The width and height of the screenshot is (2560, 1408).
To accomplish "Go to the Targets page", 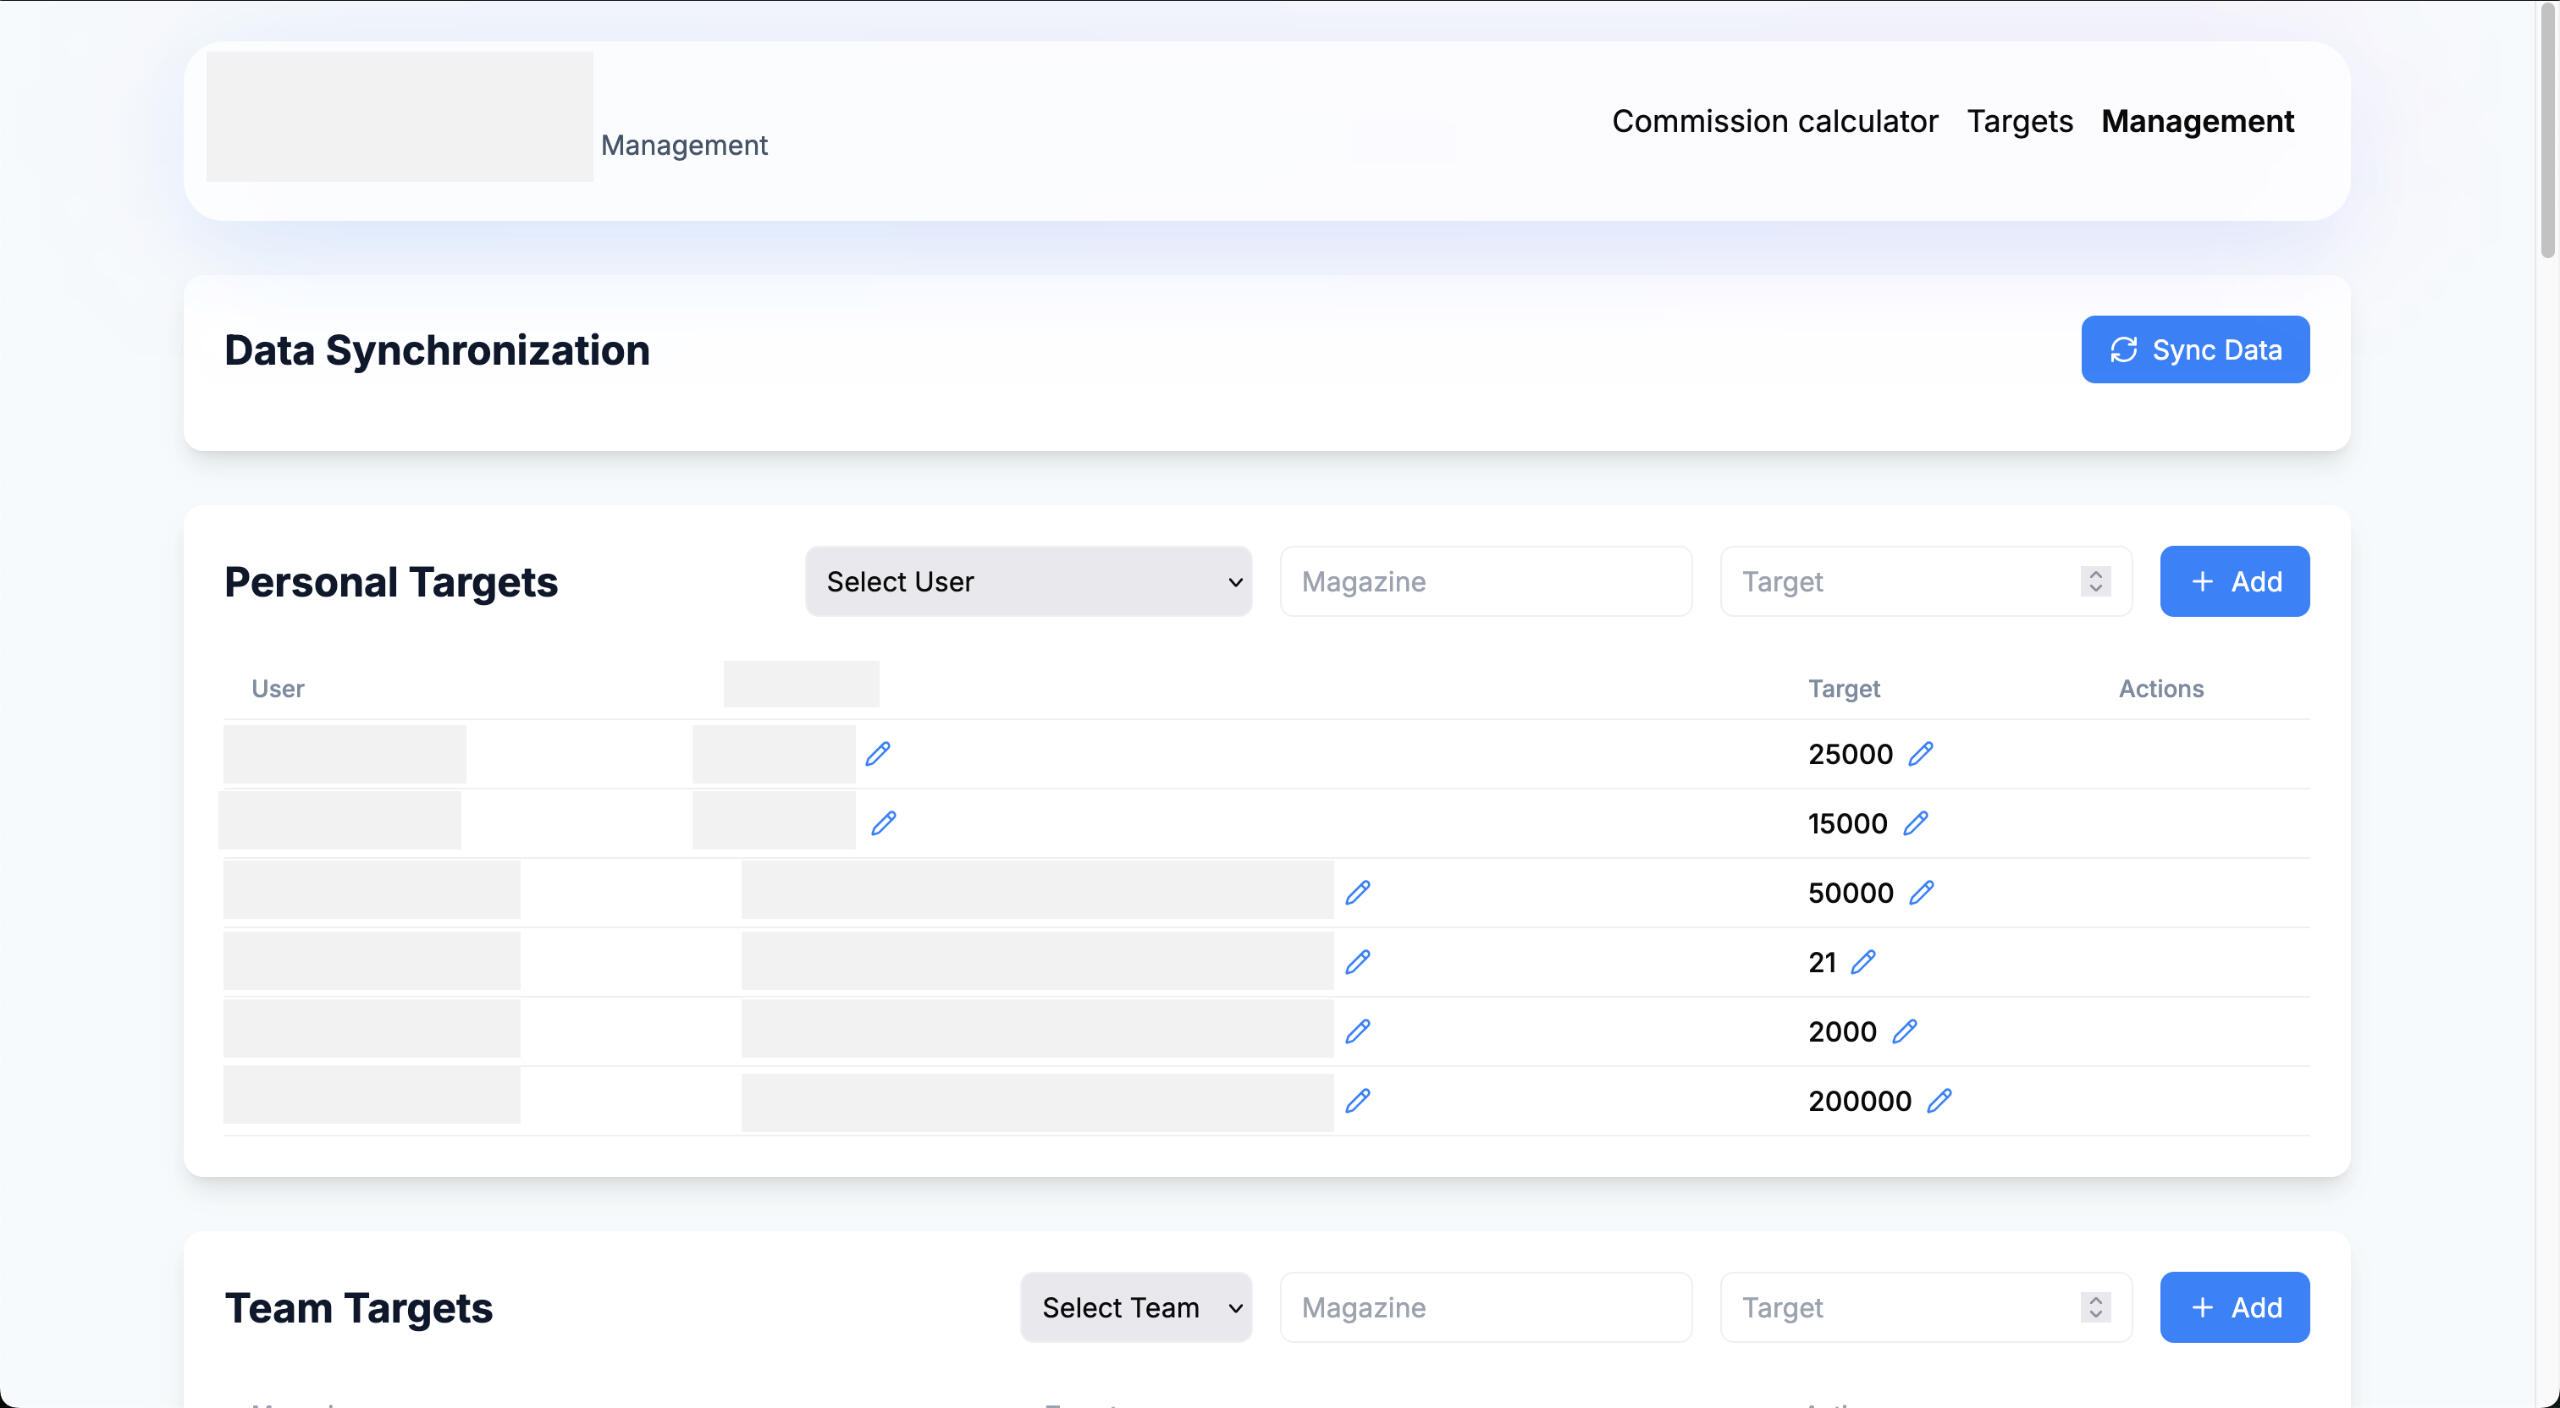I will pos(2019,121).
